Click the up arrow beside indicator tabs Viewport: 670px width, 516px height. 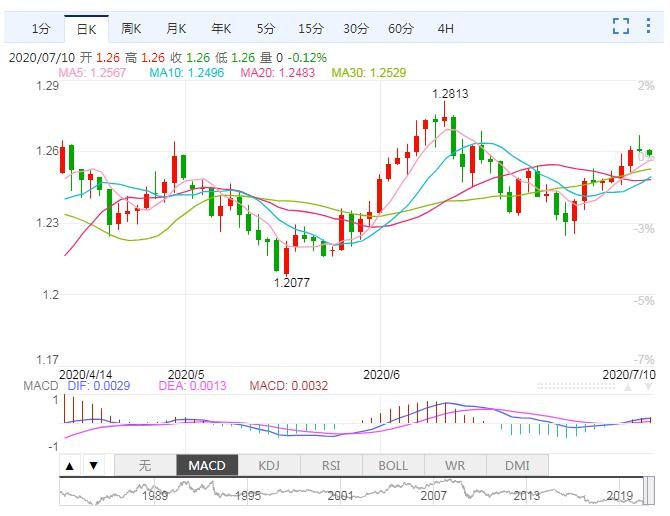coord(70,465)
